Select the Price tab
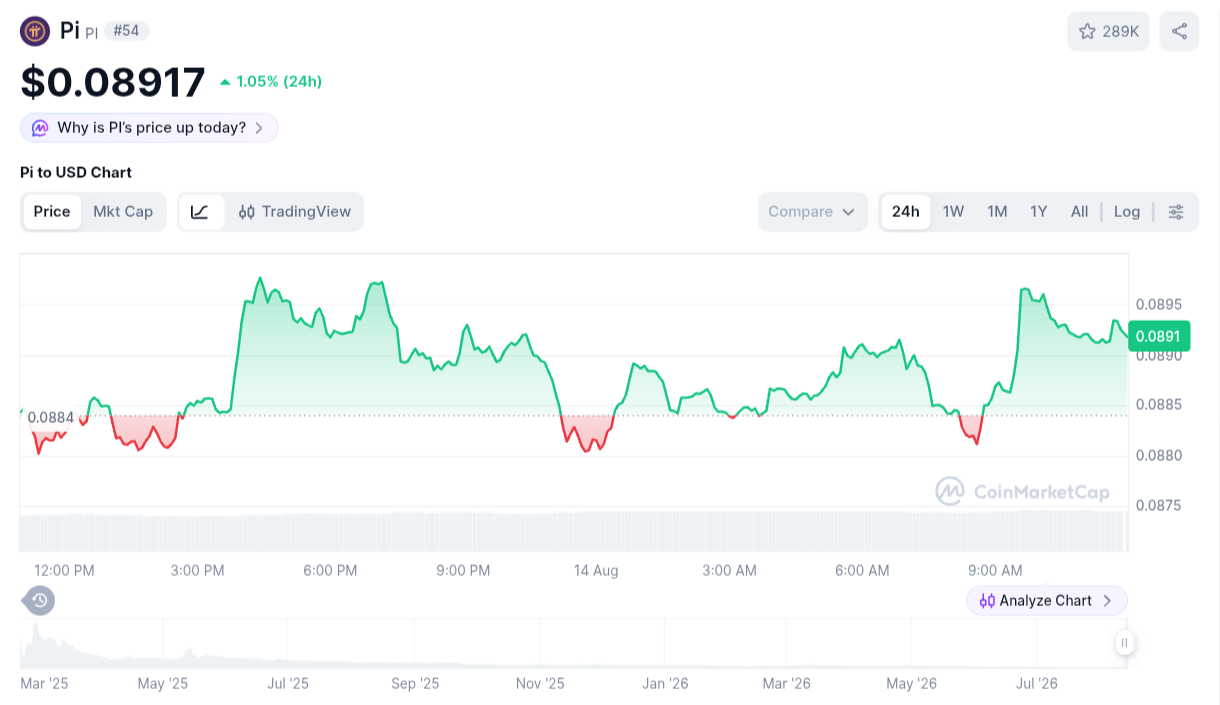The image size is (1220, 705). pyautogui.click(x=52, y=212)
